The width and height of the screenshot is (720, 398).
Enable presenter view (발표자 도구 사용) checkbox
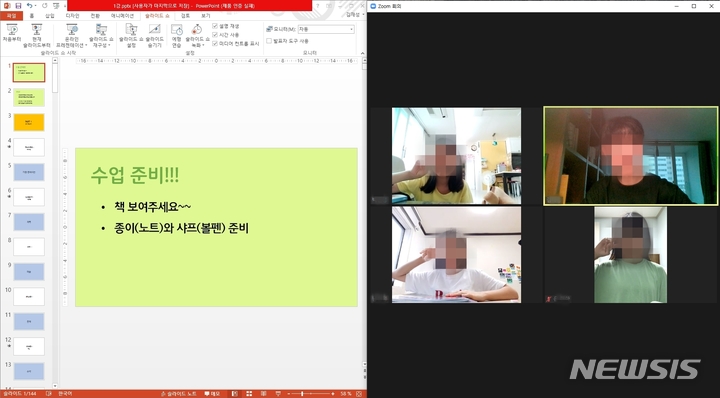(x=269, y=41)
